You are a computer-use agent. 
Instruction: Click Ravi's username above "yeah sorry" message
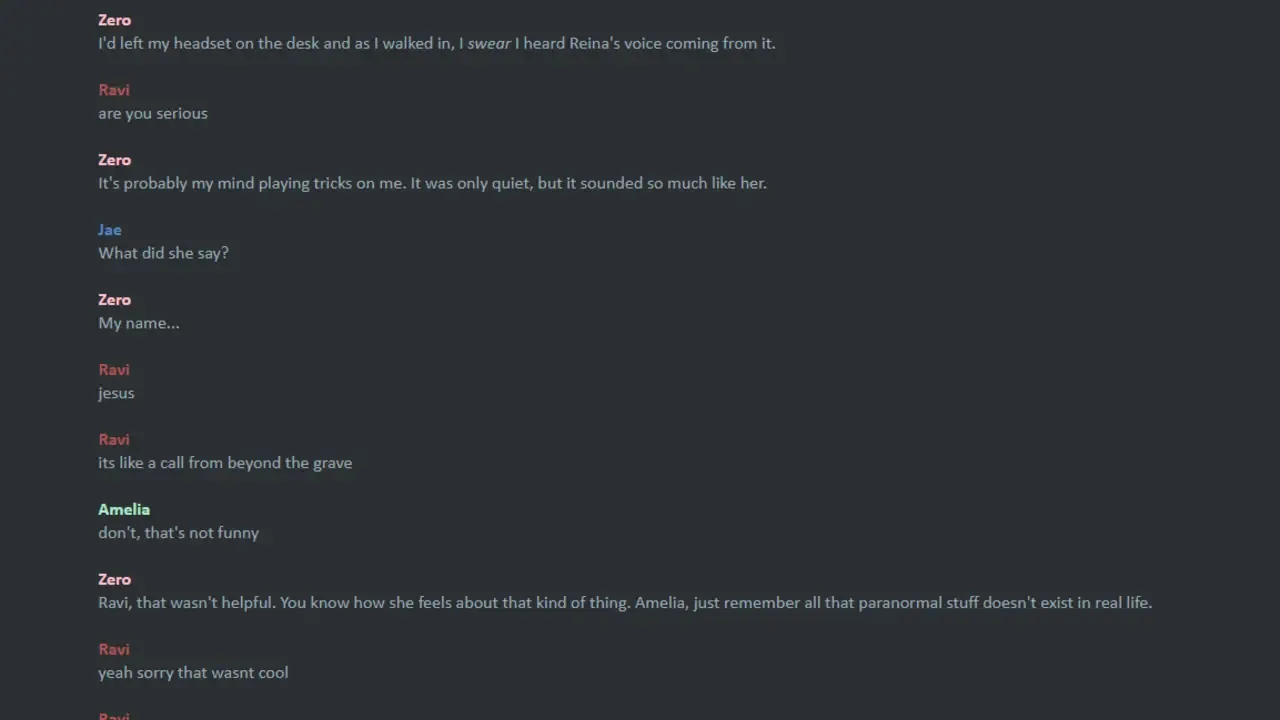(x=114, y=650)
